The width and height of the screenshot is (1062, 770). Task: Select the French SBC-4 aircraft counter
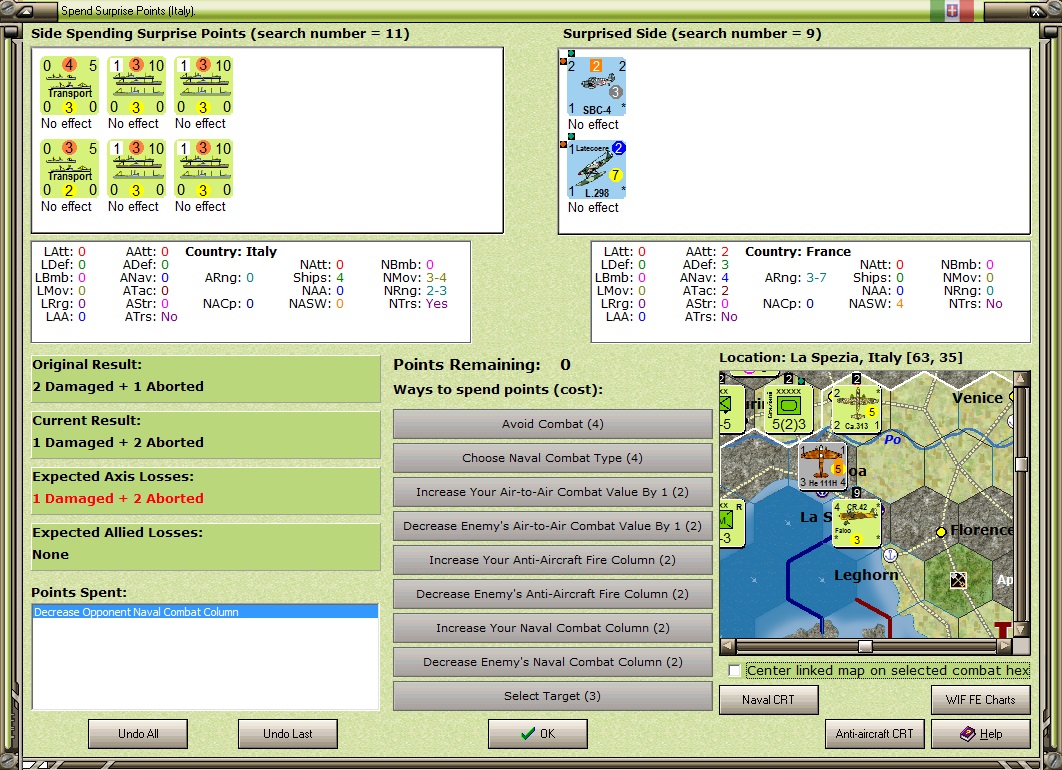(x=597, y=87)
